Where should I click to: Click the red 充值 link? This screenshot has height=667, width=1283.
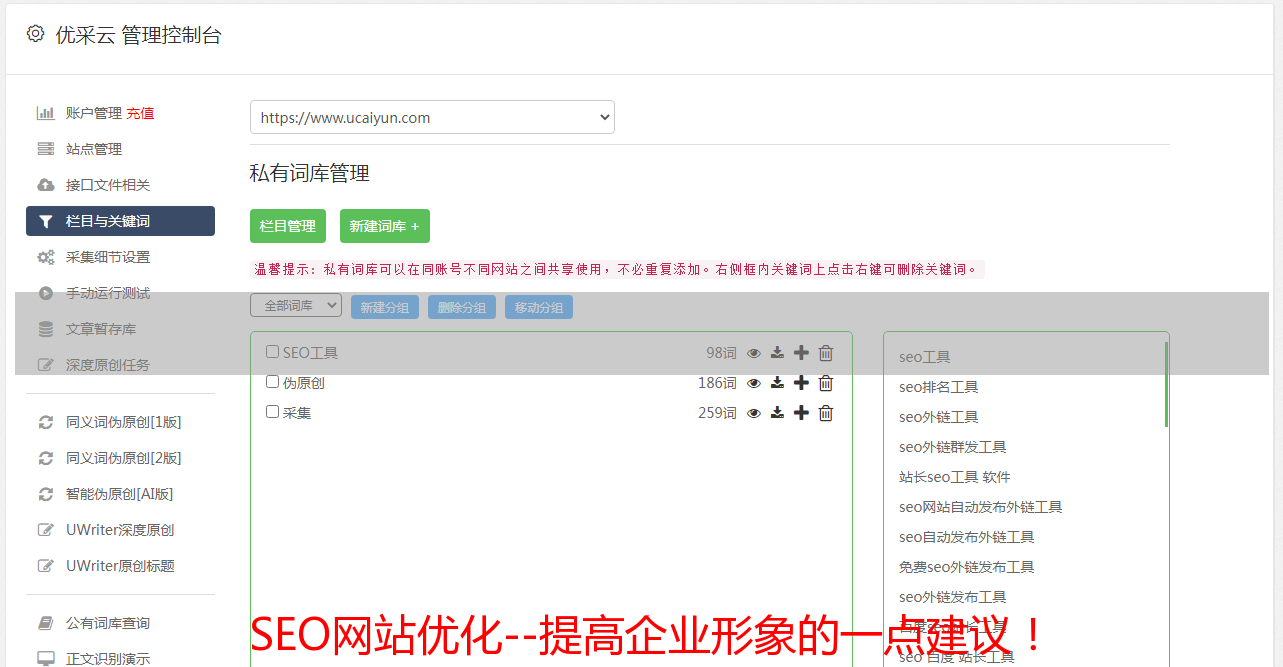click(140, 113)
